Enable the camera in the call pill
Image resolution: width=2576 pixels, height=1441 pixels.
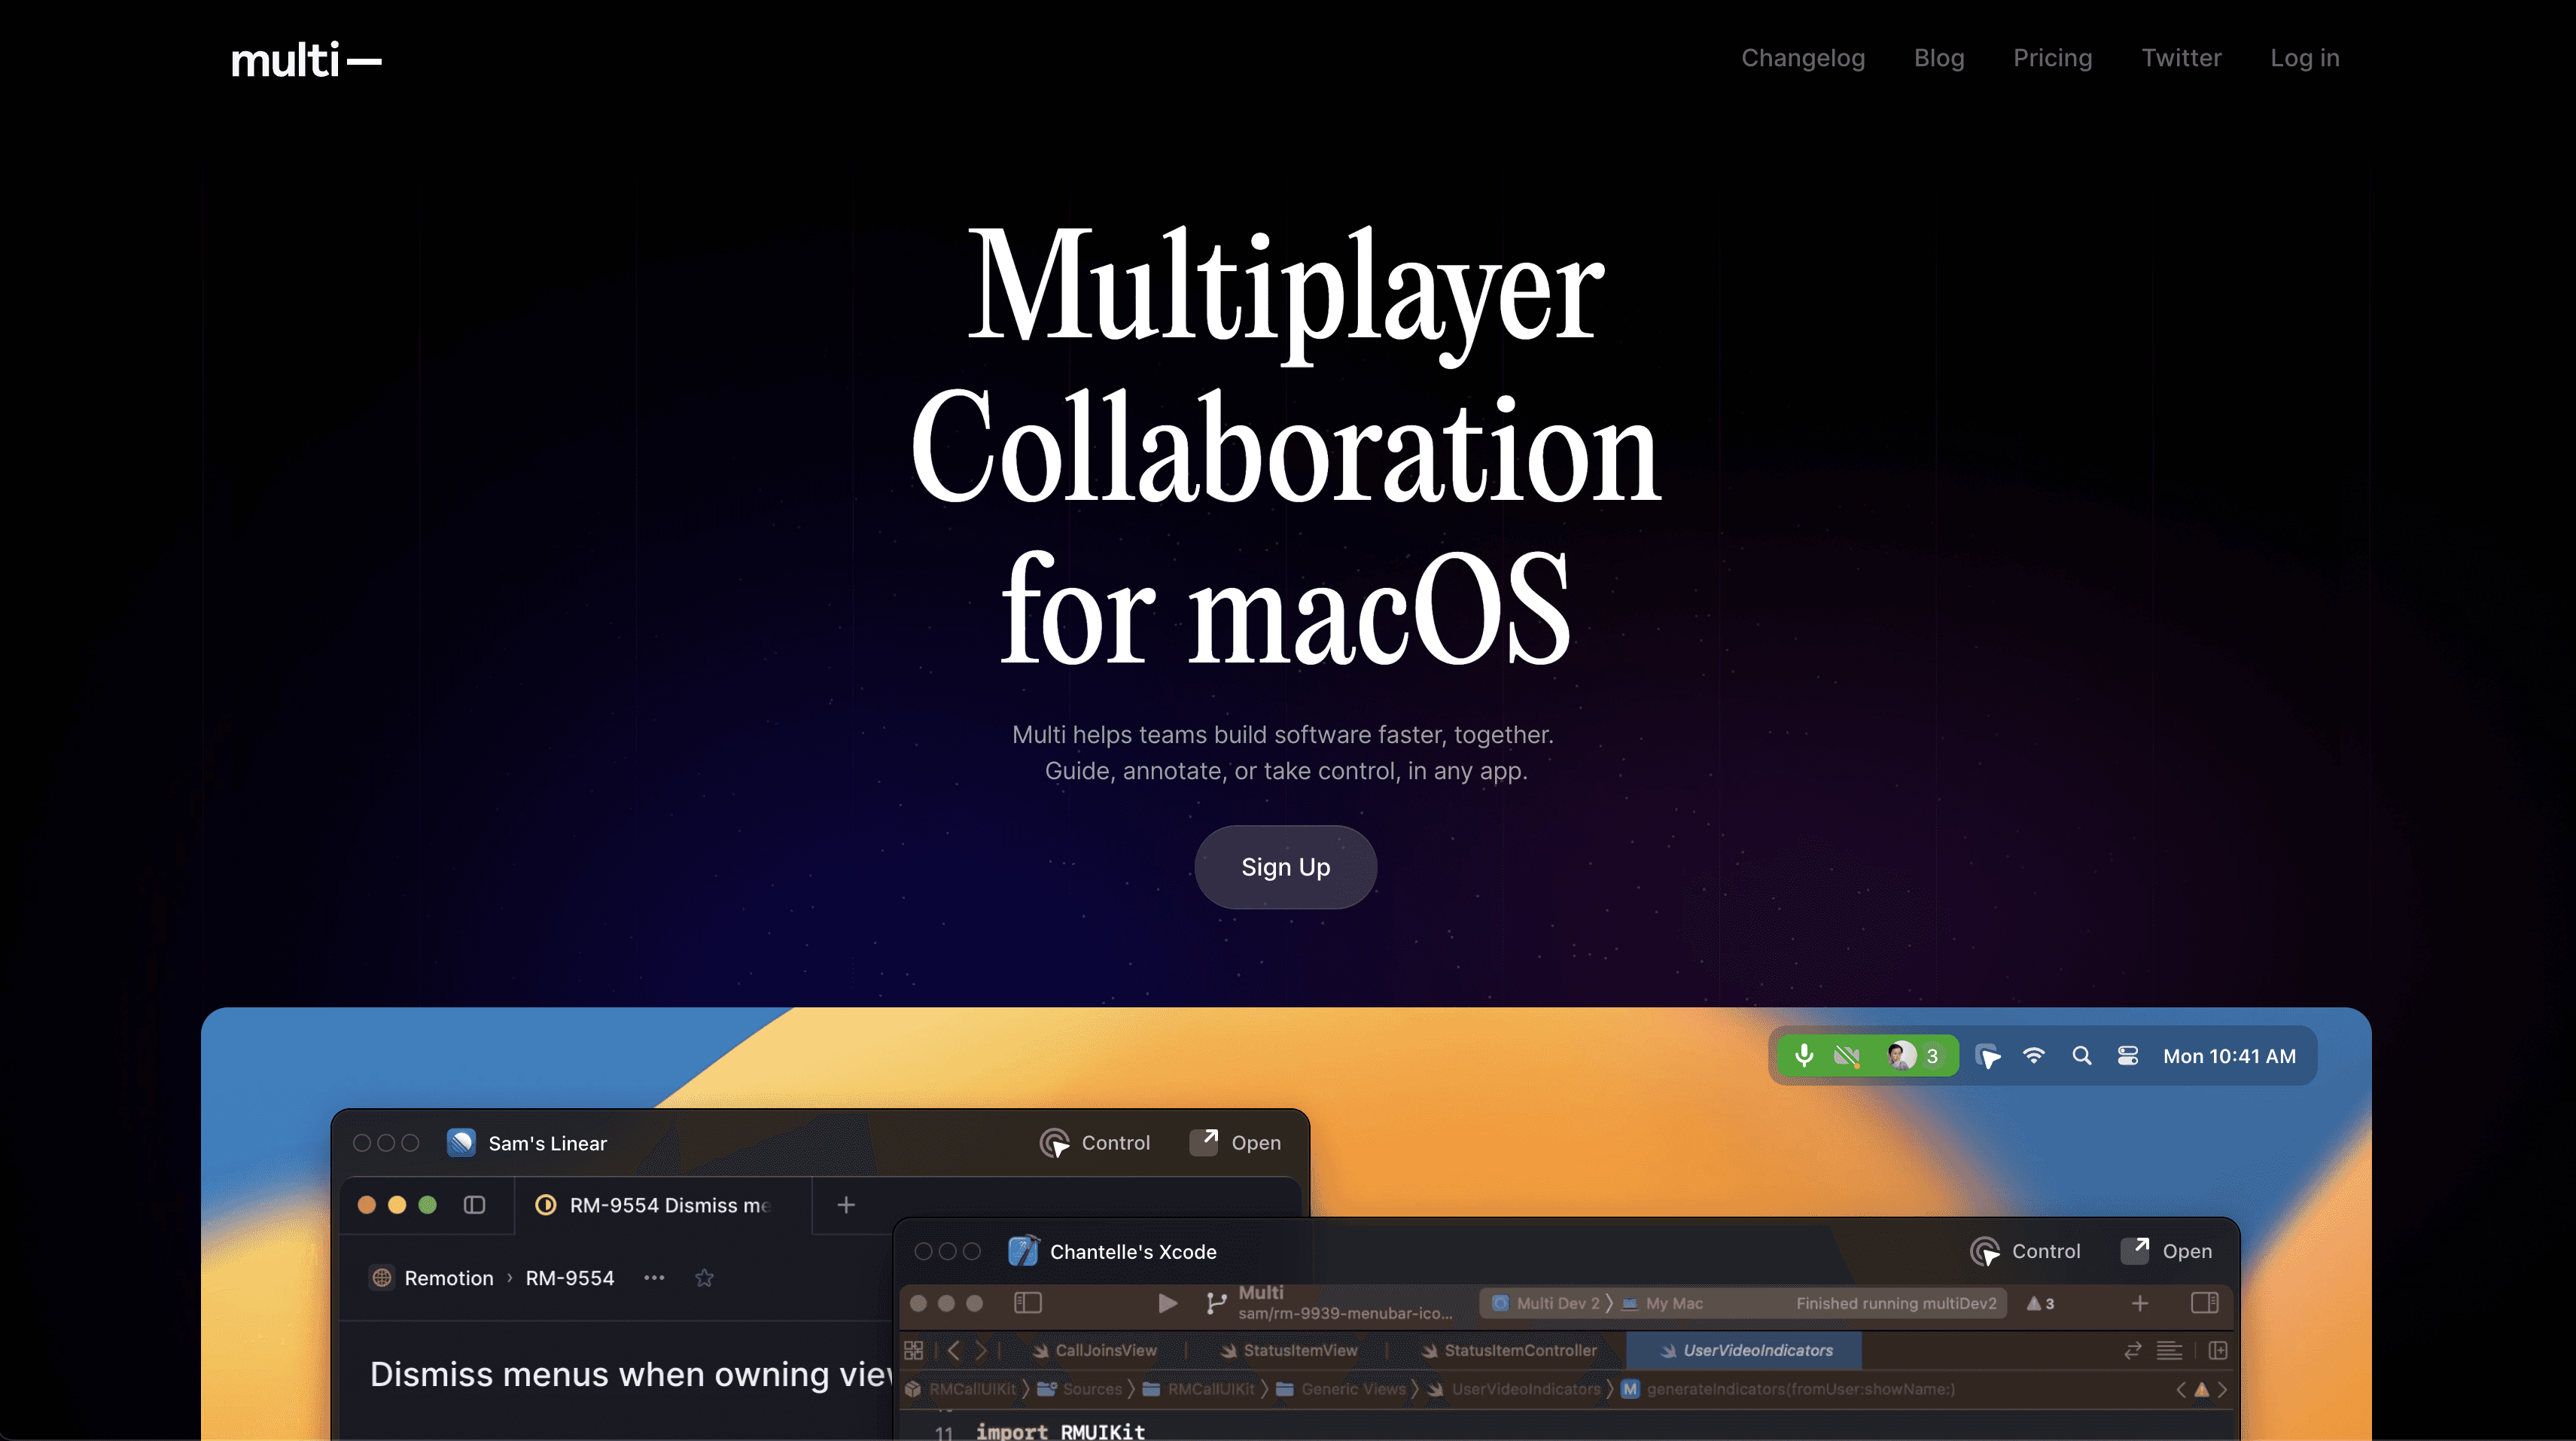click(x=1847, y=1055)
